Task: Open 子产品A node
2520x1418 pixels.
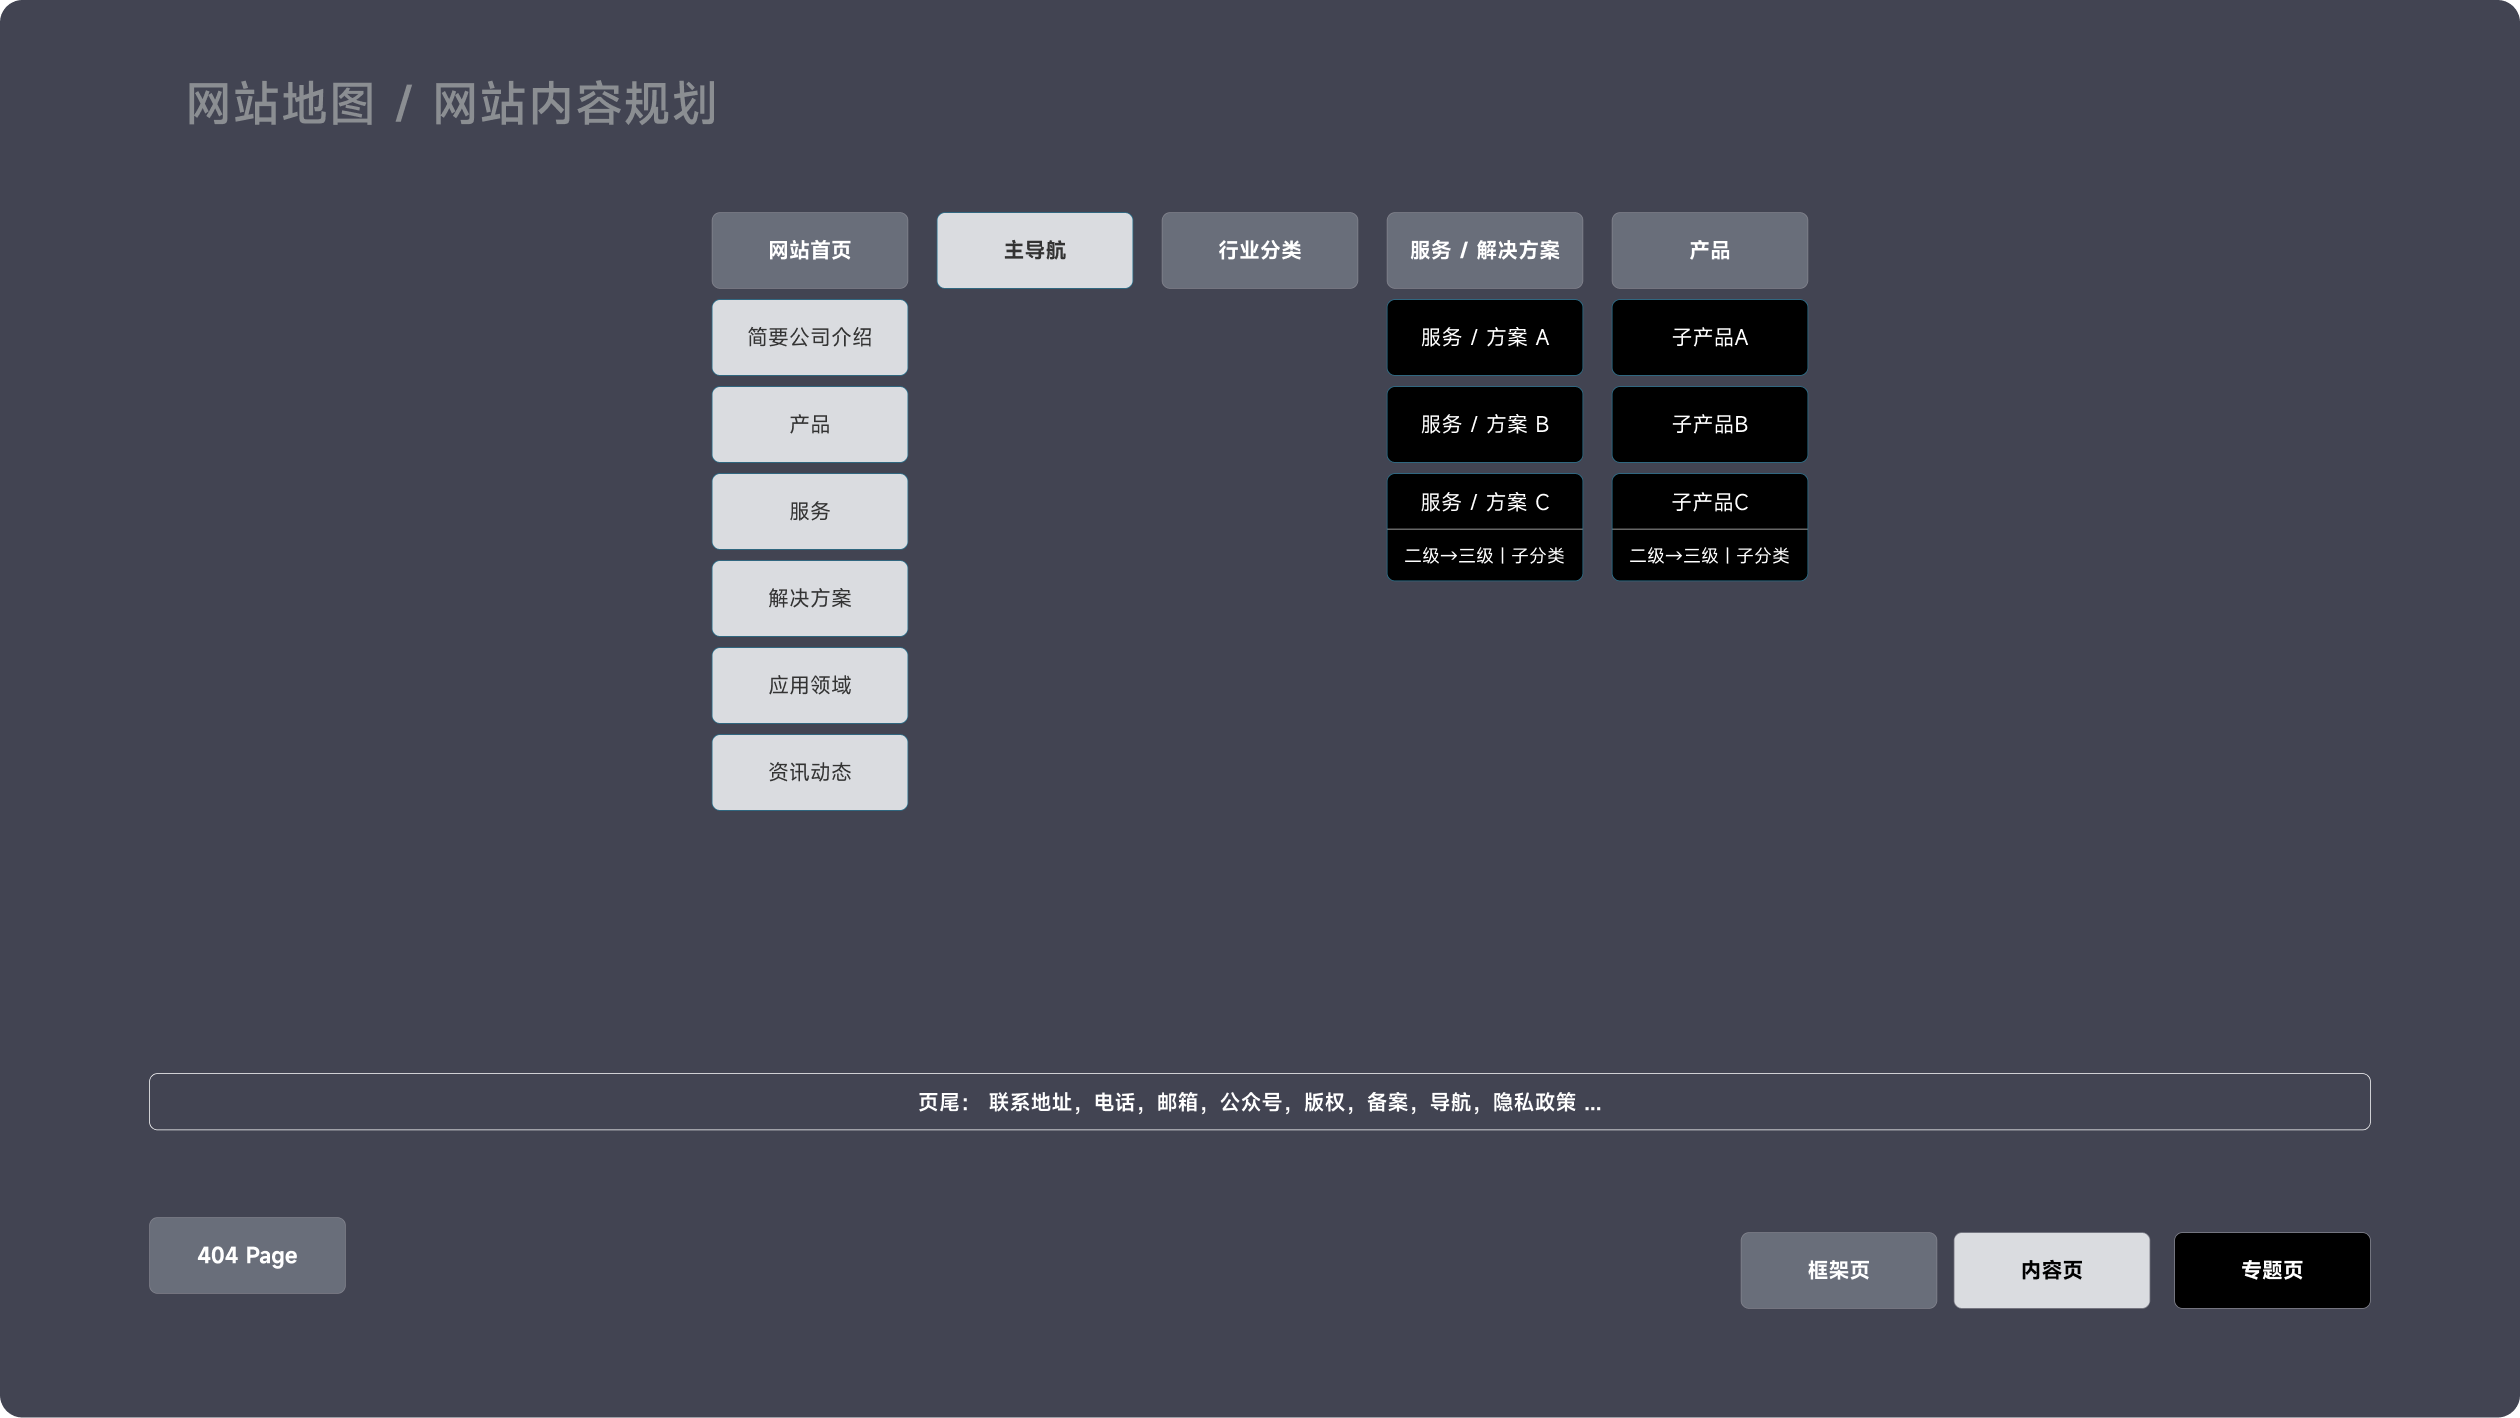Action: pyautogui.click(x=1709, y=337)
